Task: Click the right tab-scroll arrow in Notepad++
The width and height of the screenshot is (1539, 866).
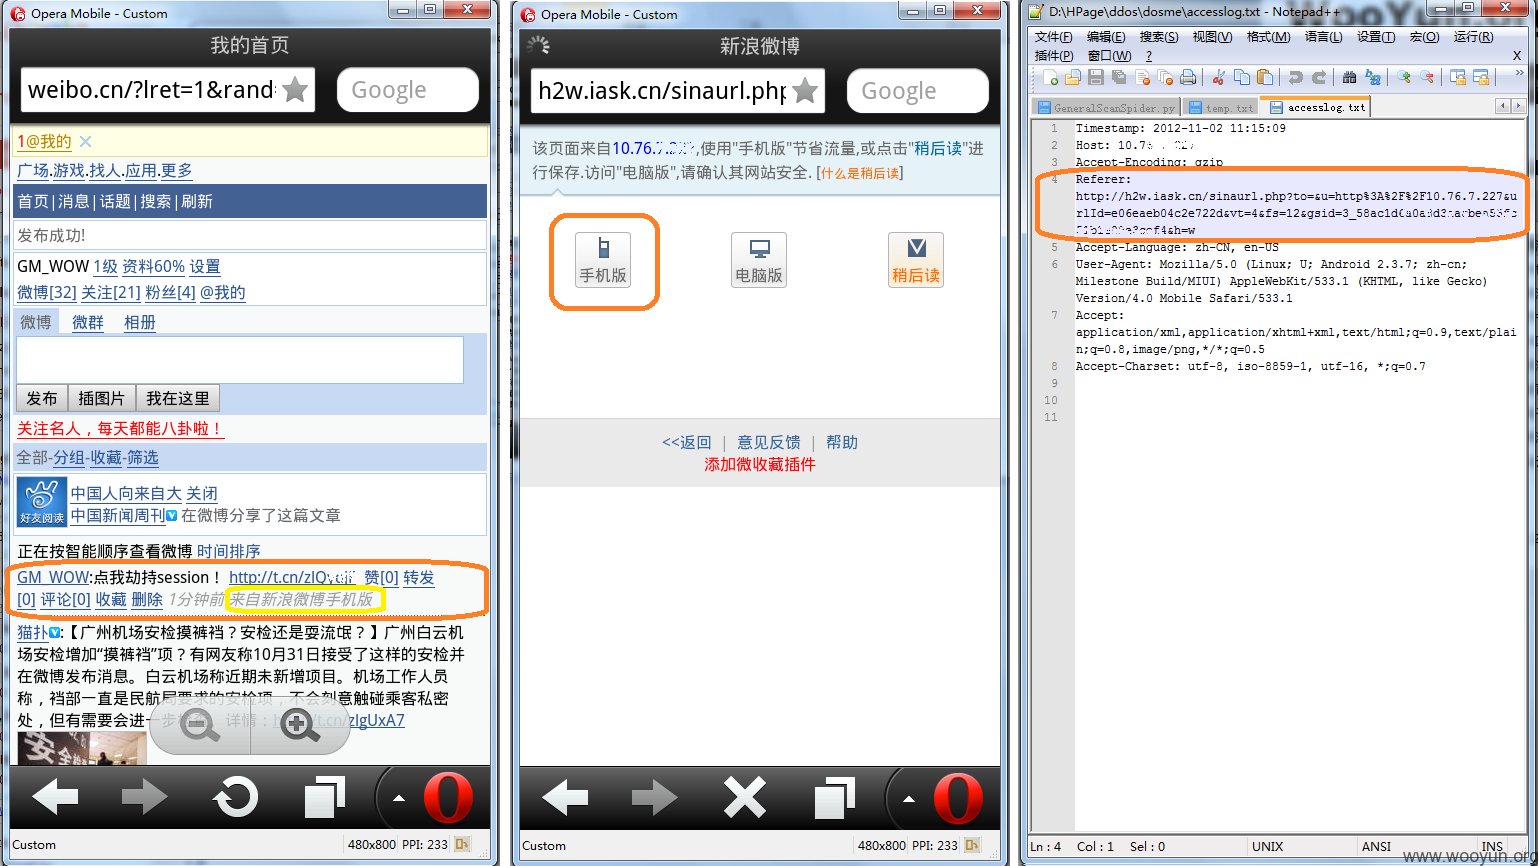Action: (1519, 106)
